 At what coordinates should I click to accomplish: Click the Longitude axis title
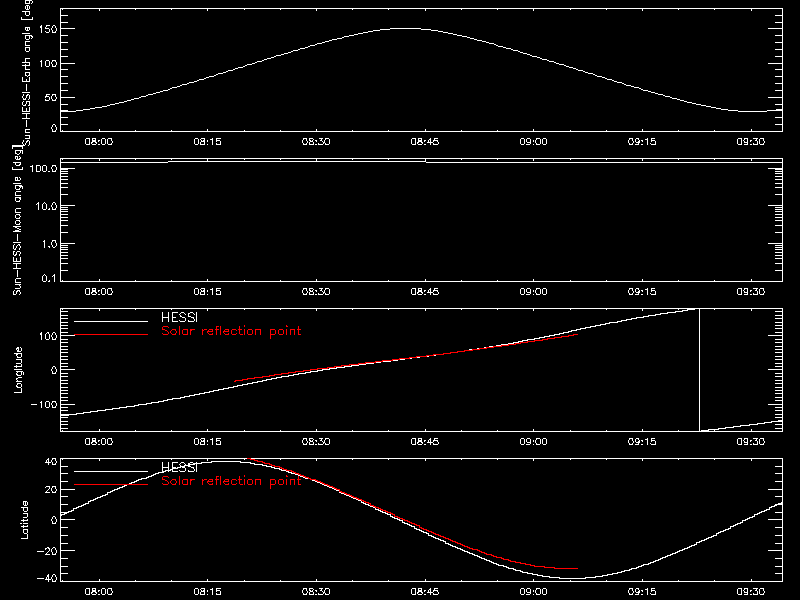click(18, 370)
